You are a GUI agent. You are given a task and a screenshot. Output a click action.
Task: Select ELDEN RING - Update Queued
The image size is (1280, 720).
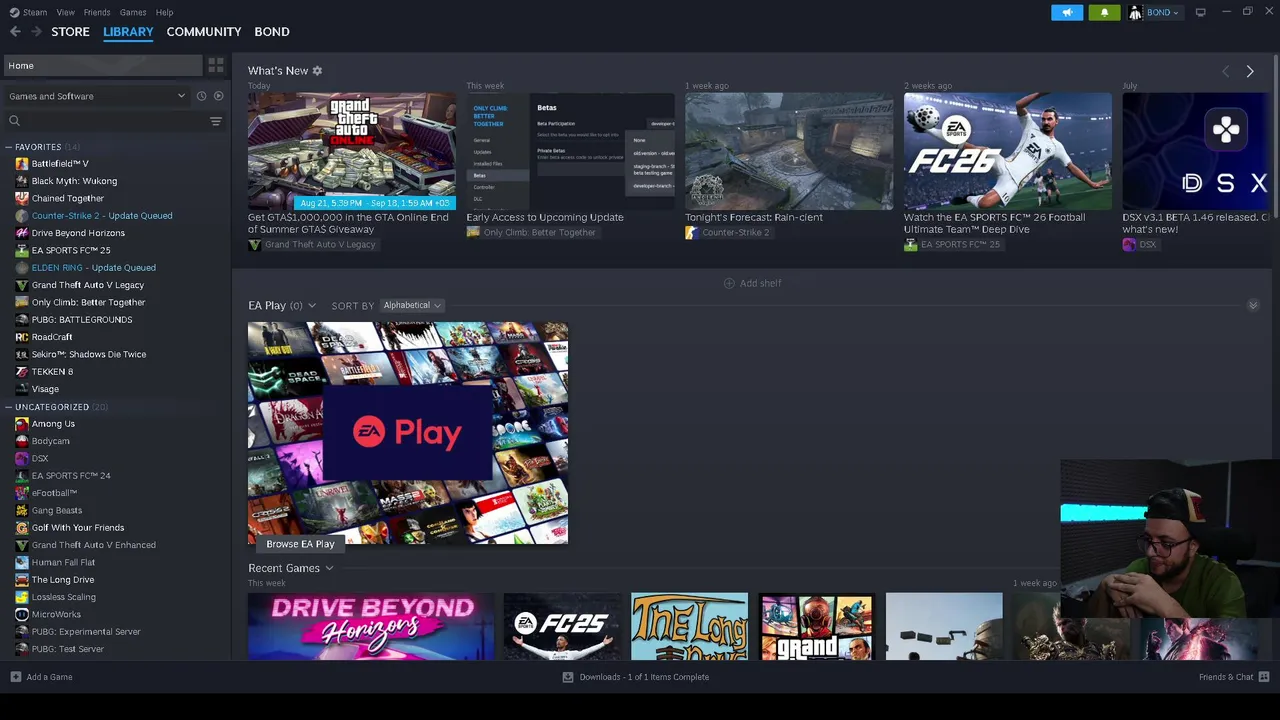[93, 268]
